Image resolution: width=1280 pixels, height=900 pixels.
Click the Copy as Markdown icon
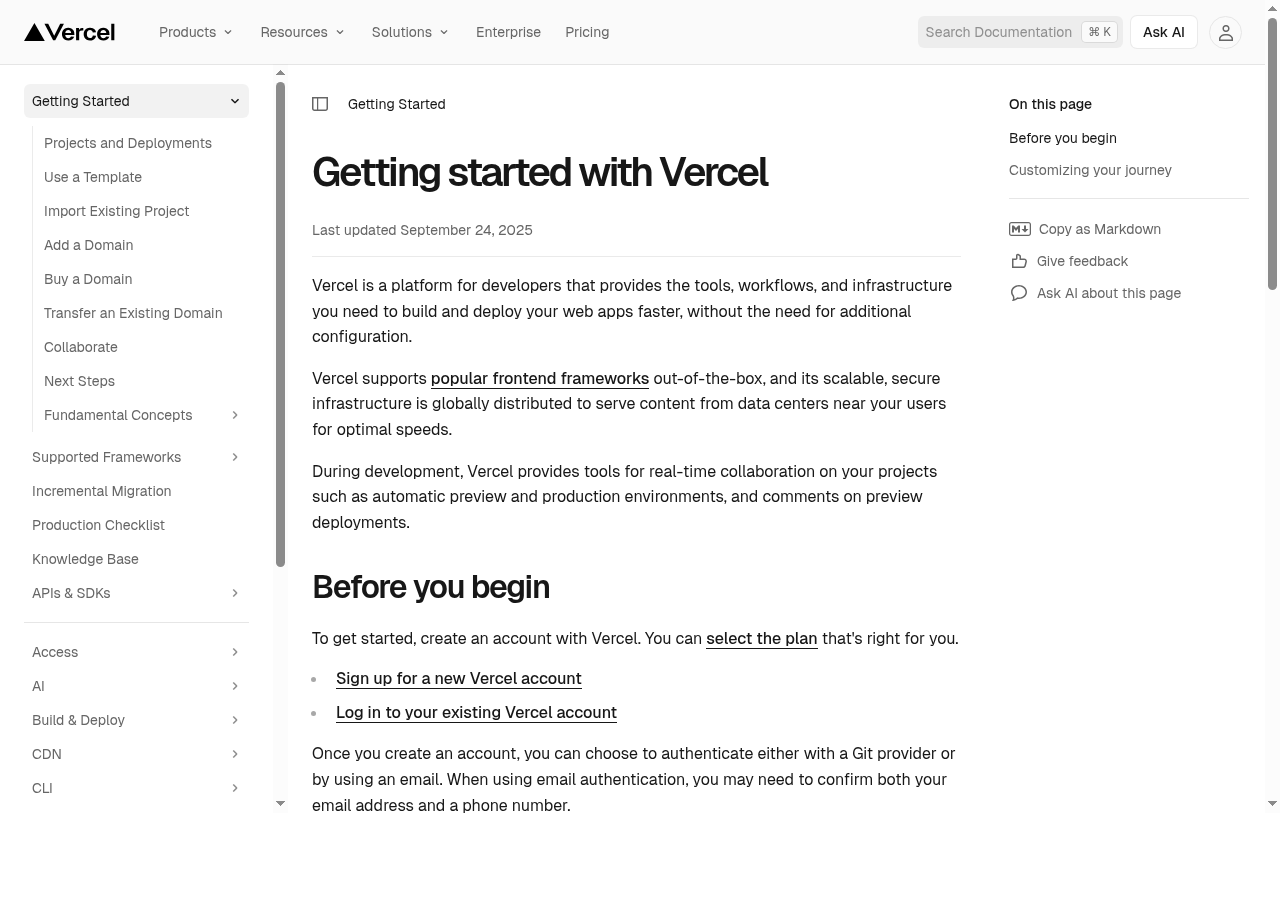click(x=1019, y=229)
